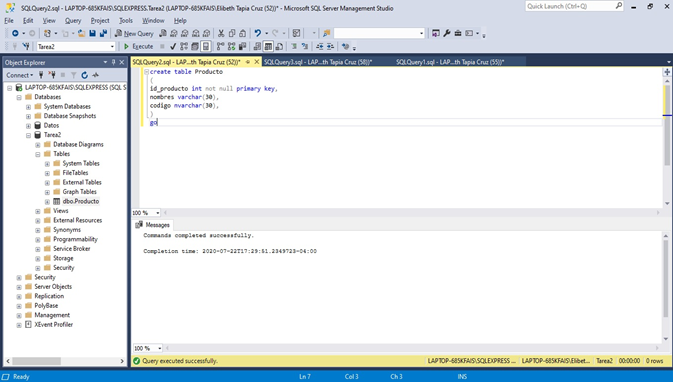Screen dimensions: 673x382
Task: Toggle Include Live Query Statistics
Action: coord(232,46)
